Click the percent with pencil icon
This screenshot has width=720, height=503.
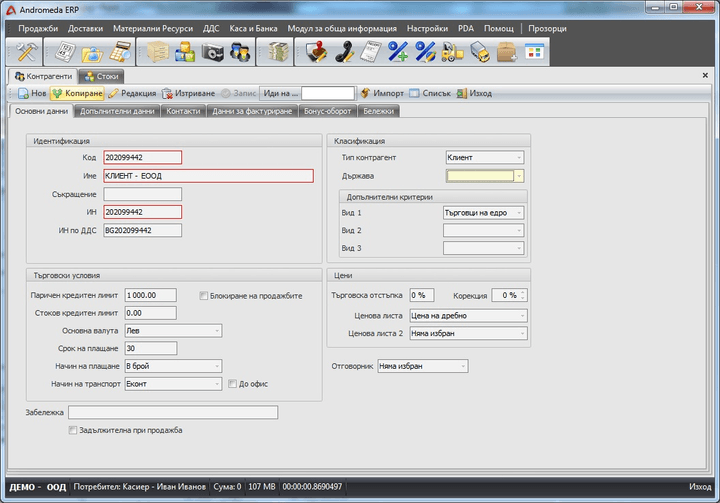[425, 51]
